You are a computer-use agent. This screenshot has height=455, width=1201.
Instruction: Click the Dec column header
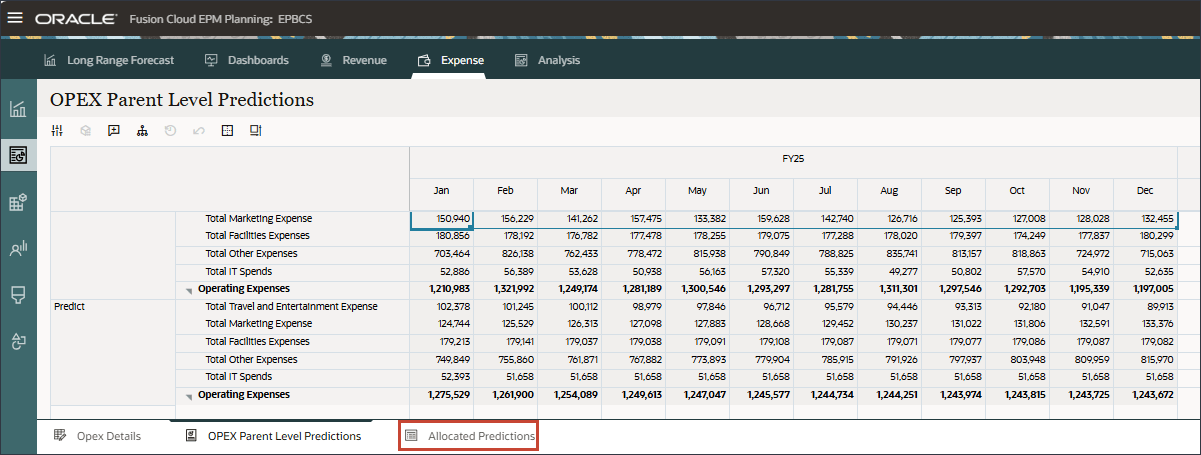click(x=1145, y=190)
